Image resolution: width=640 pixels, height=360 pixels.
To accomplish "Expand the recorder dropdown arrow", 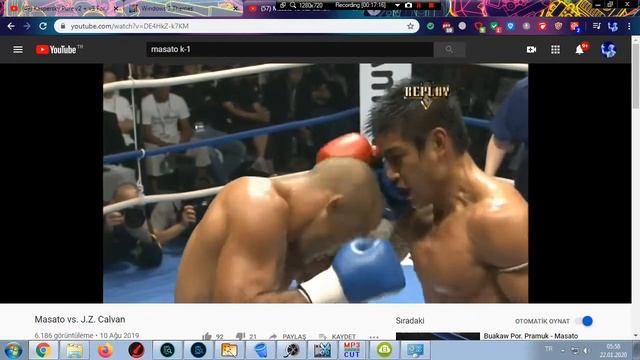I will coord(397,5).
